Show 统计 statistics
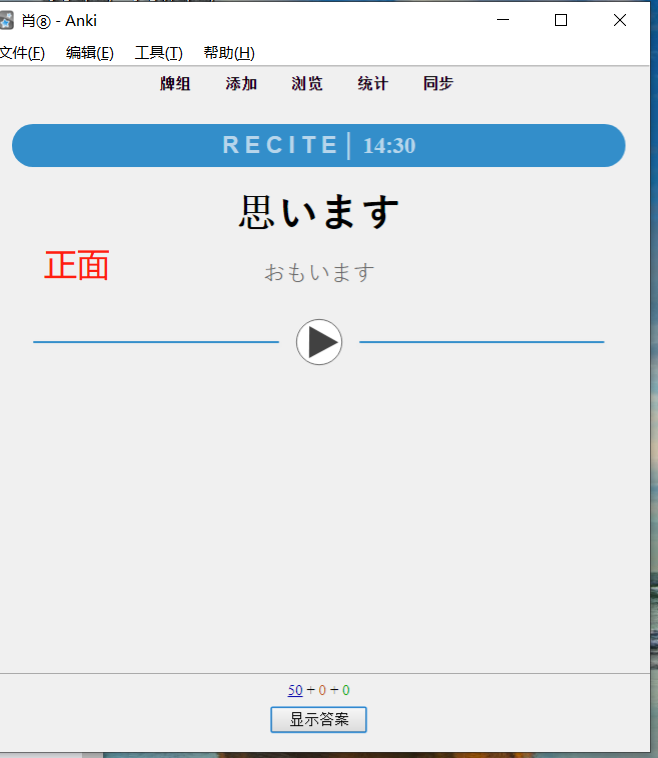The height and width of the screenshot is (758, 658). pos(372,84)
